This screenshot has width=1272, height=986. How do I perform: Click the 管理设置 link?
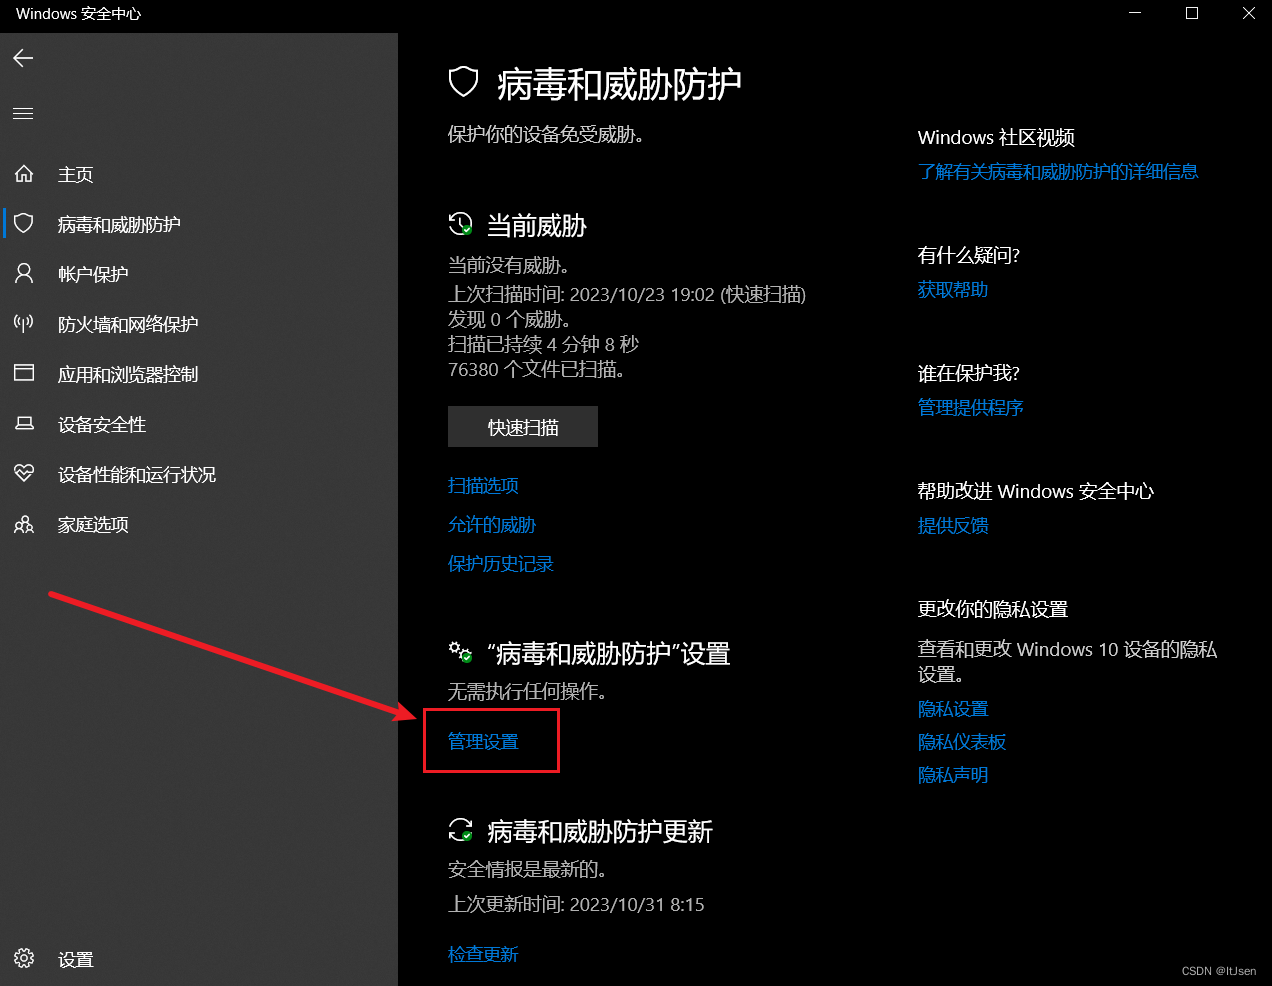point(483,741)
